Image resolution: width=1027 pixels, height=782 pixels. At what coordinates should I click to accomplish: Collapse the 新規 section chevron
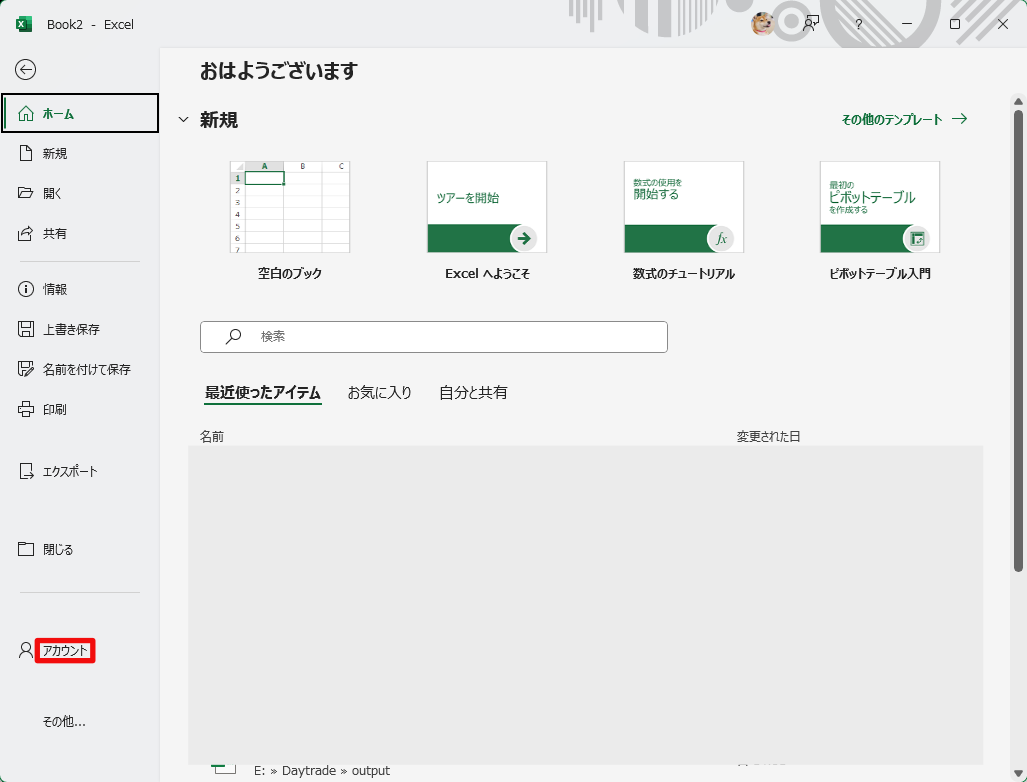point(183,120)
